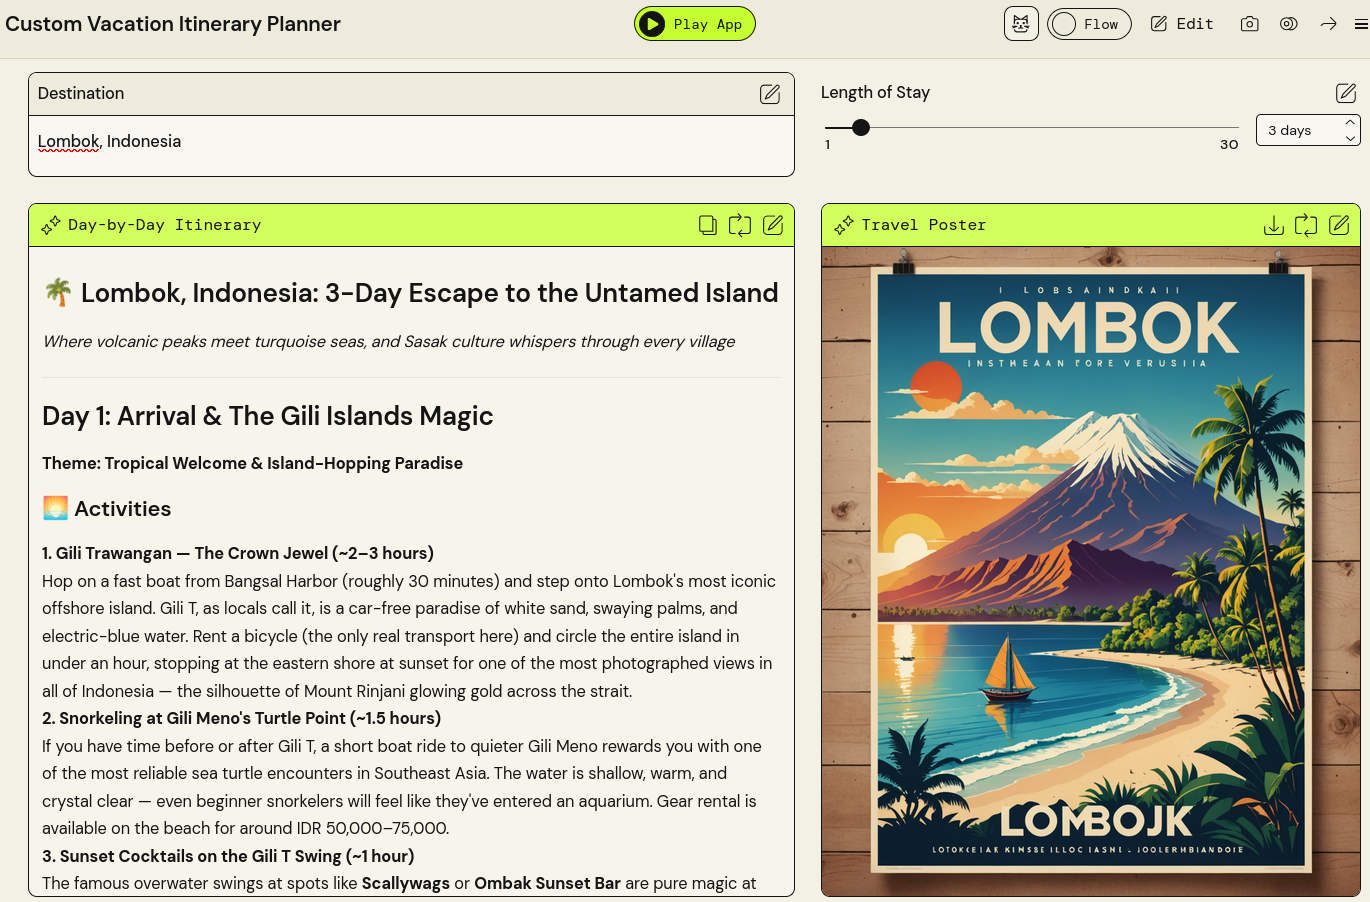Viewport: 1370px width, 902px height.
Task: Click the app title Custom Vacation Itinerary Planner
Action: click(x=173, y=24)
